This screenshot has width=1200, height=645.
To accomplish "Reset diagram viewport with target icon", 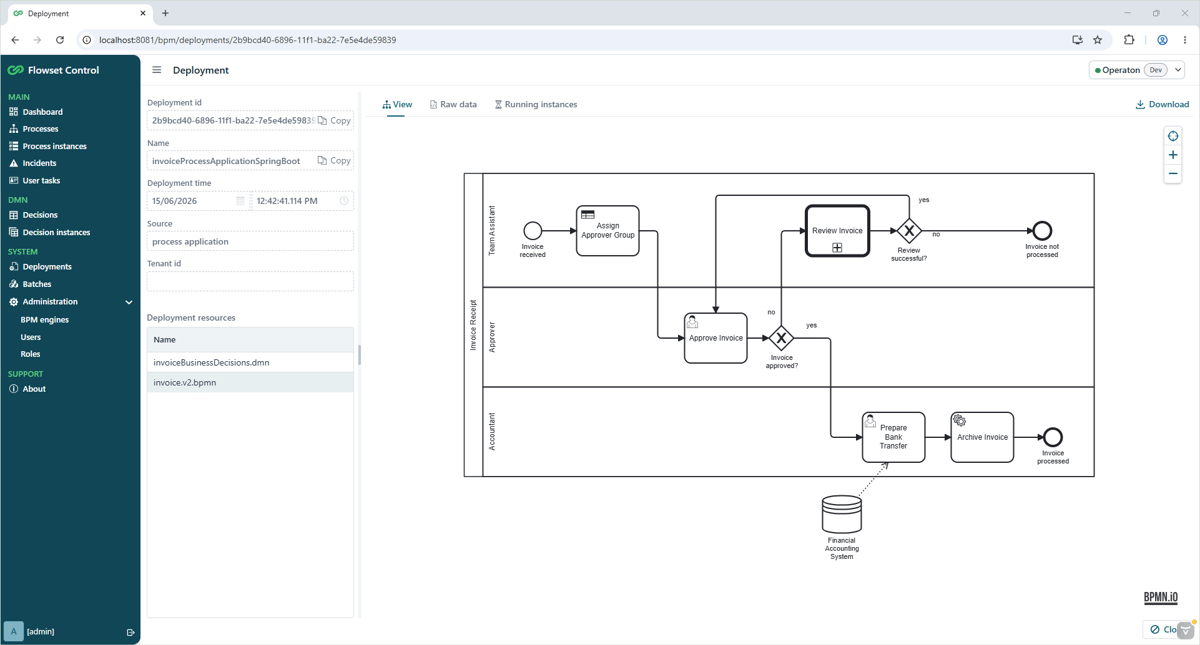I will (1173, 136).
